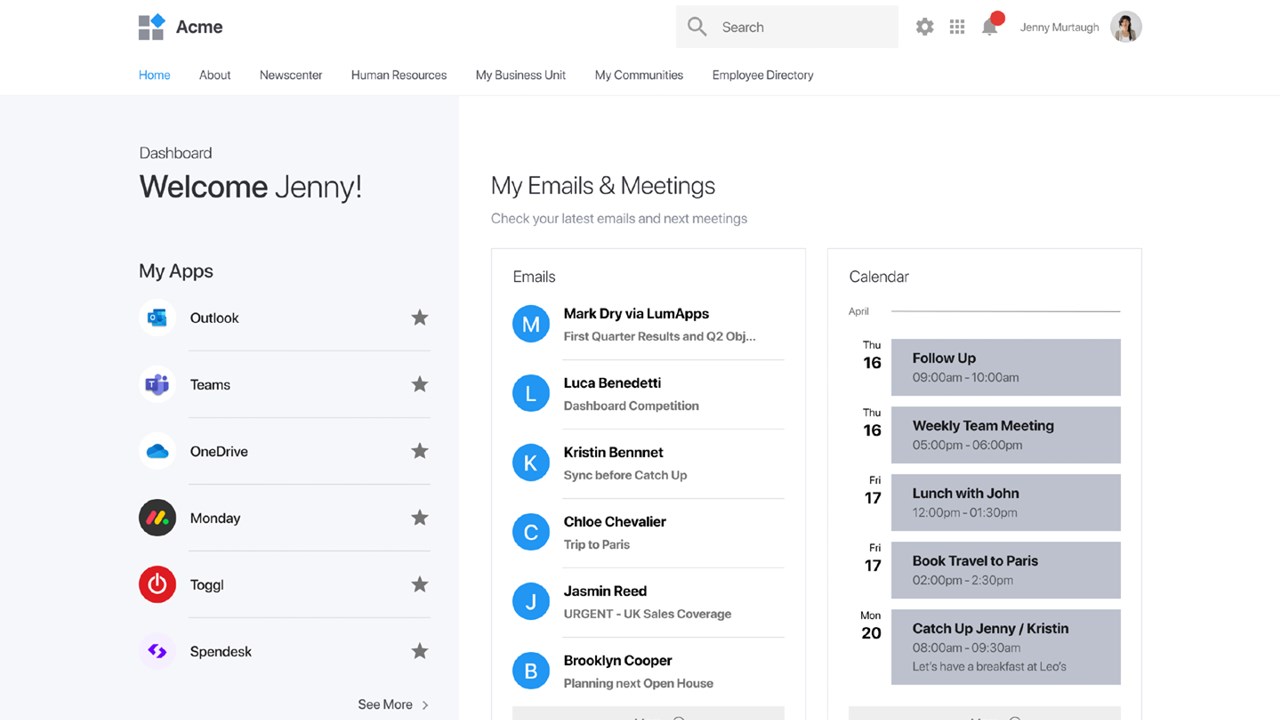Open the settings gear icon
Screen dimensions: 1280x720
point(925,27)
